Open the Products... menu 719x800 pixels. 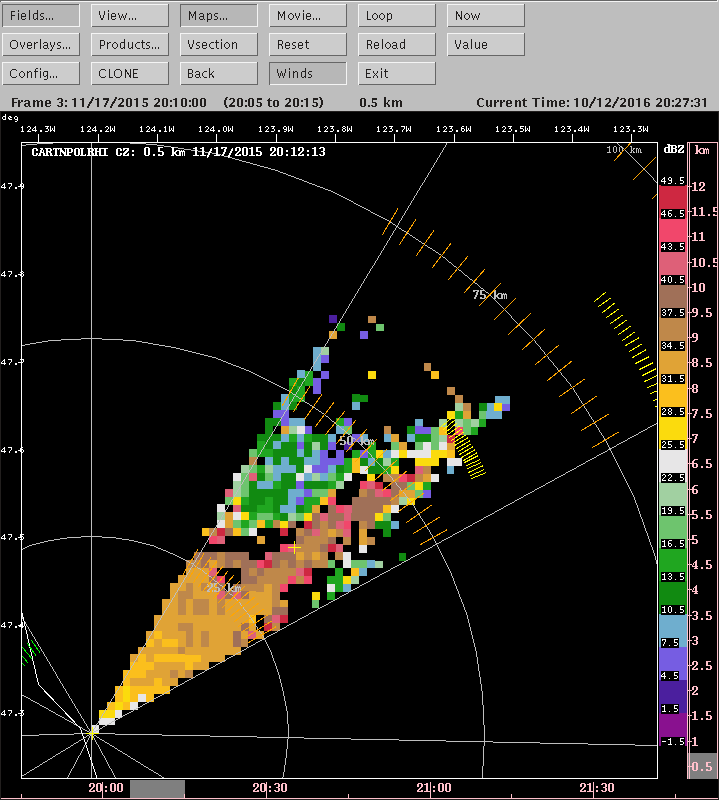pyautogui.click(x=130, y=45)
